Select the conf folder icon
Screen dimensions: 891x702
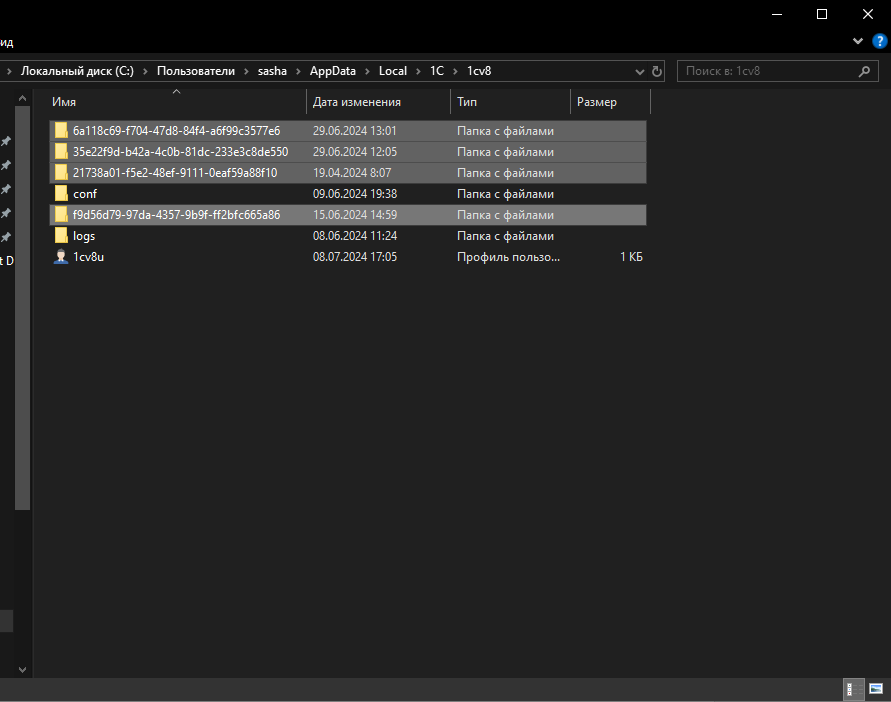(x=61, y=194)
